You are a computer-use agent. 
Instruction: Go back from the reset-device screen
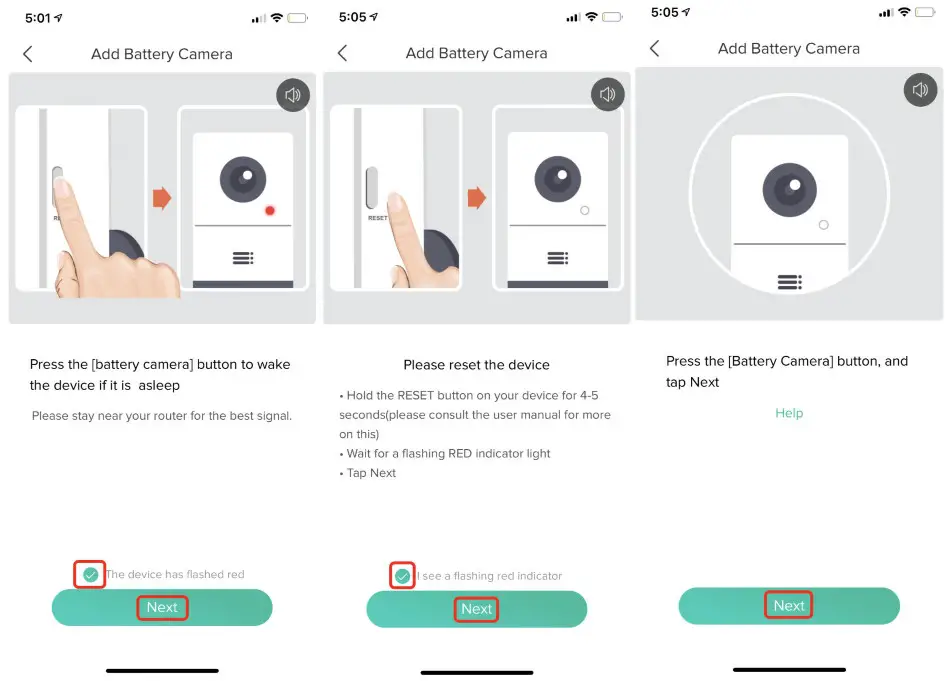pyautogui.click(x=343, y=54)
